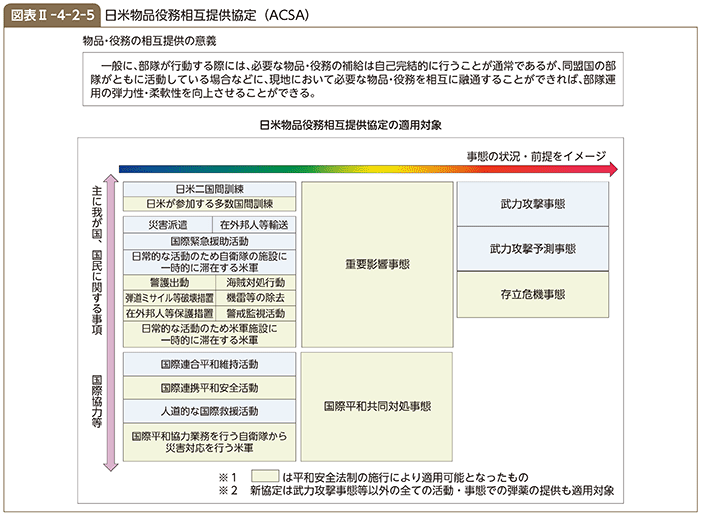The height and width of the screenshot is (516, 701).
Task: Select the 国際連合平和維持活動 cell
Action: point(209,364)
